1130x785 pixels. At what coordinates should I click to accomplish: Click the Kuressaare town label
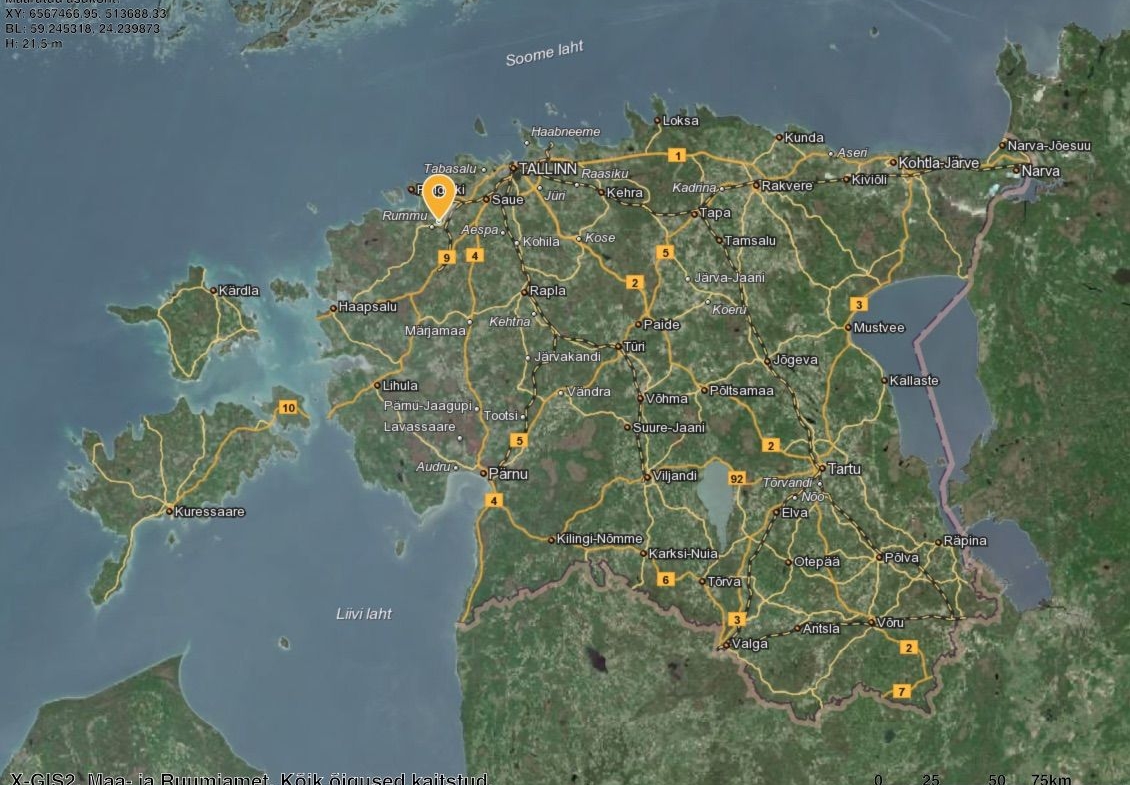209,512
